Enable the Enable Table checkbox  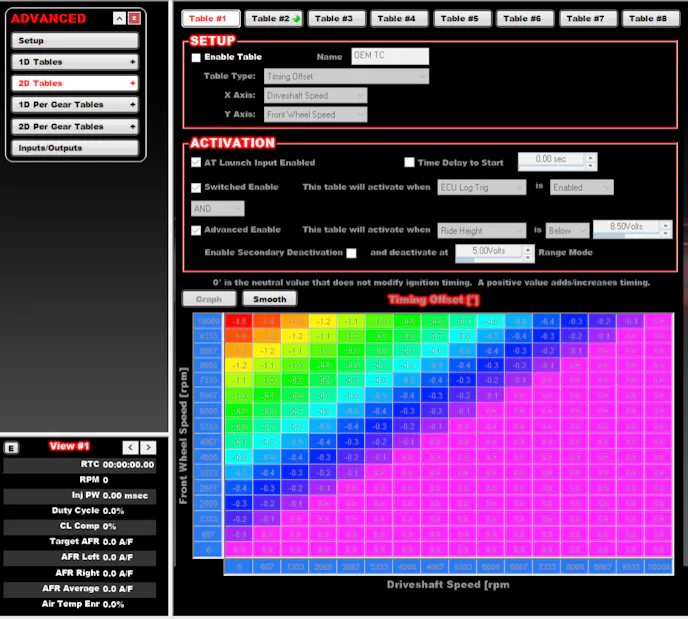196,58
